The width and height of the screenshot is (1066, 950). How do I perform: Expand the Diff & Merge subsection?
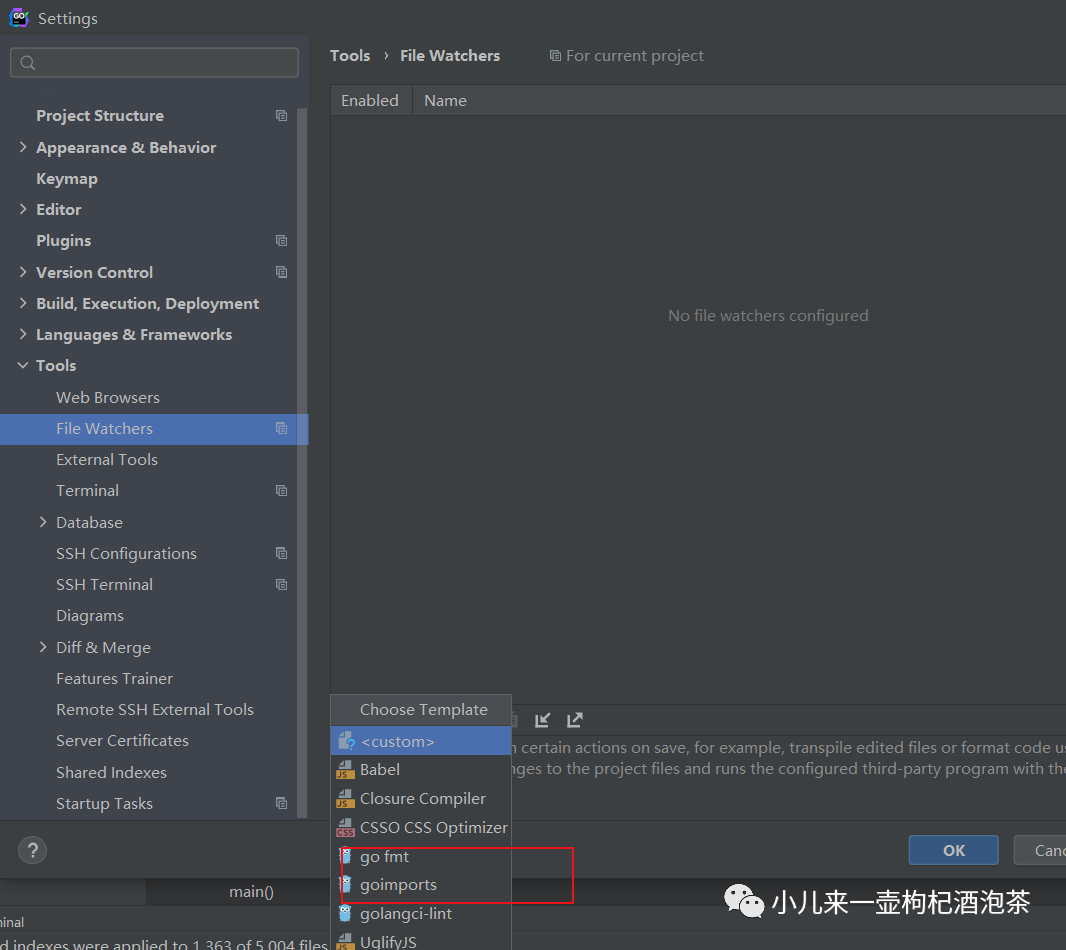tap(43, 647)
